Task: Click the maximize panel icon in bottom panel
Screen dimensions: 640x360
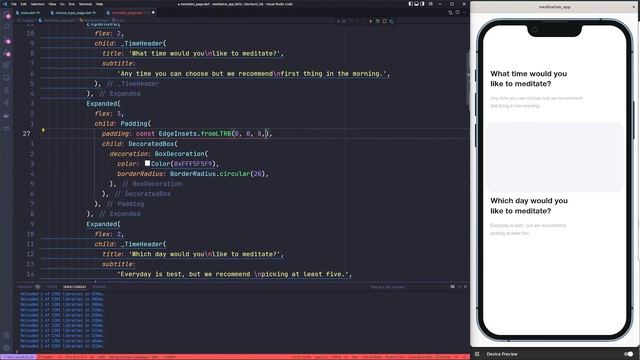Action: pyautogui.click(x=459, y=287)
